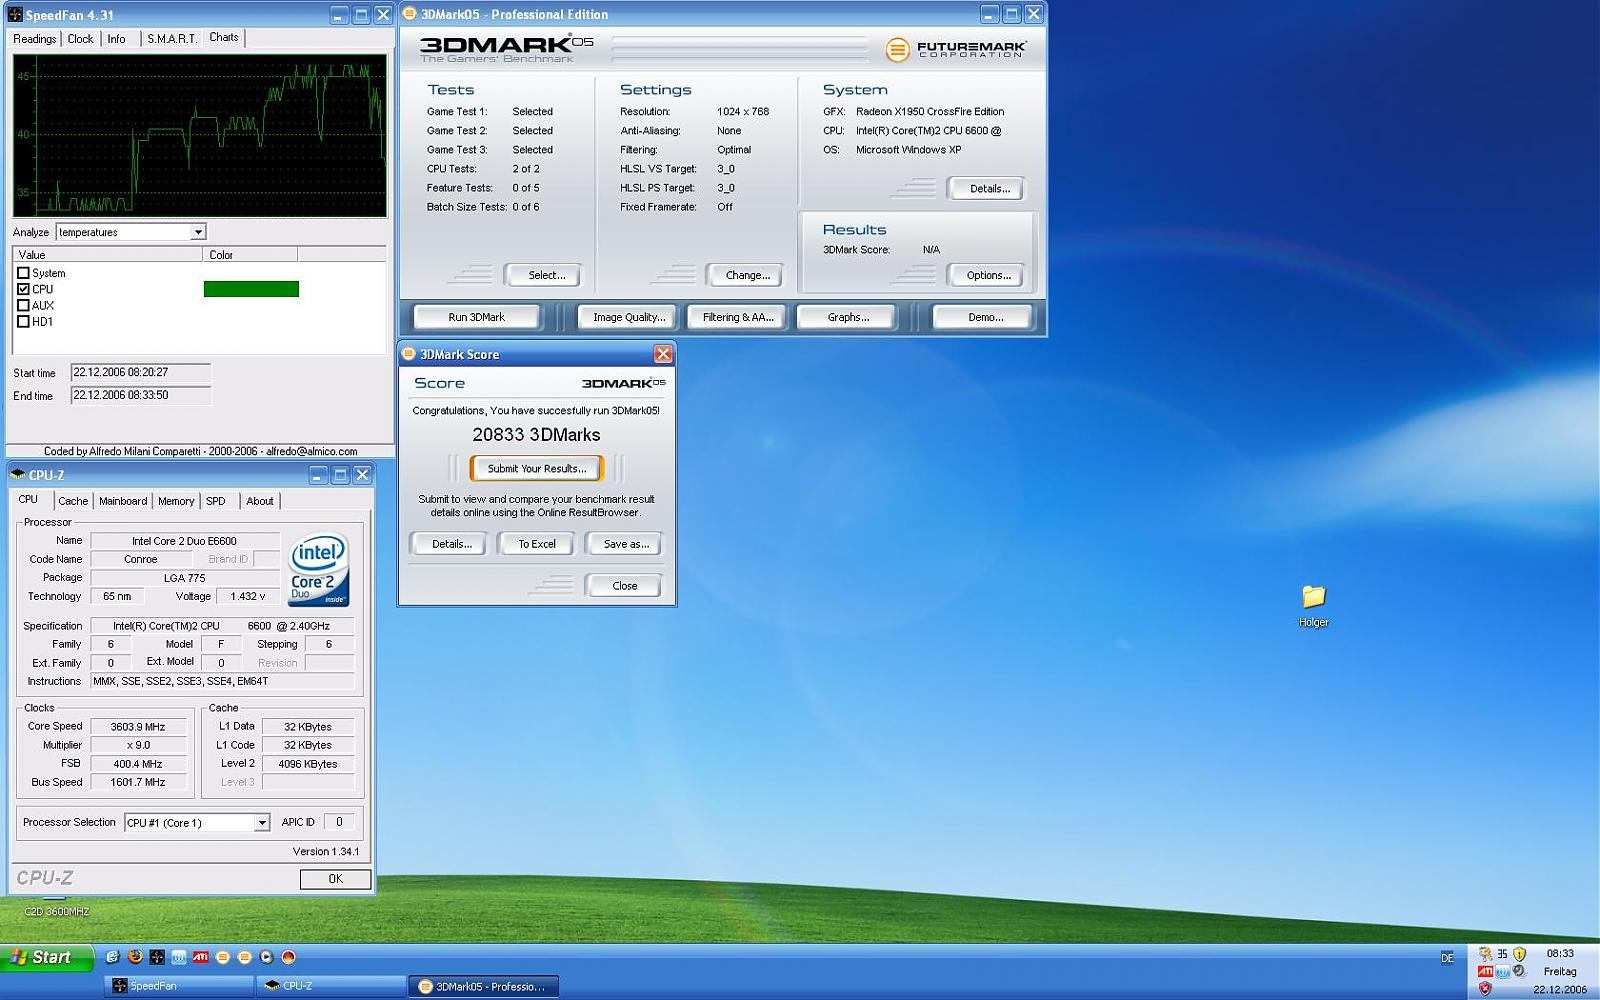Enable the HD1 temperature checkbox
Screen dimensions: 1600x1000
pyautogui.click(x=23, y=321)
